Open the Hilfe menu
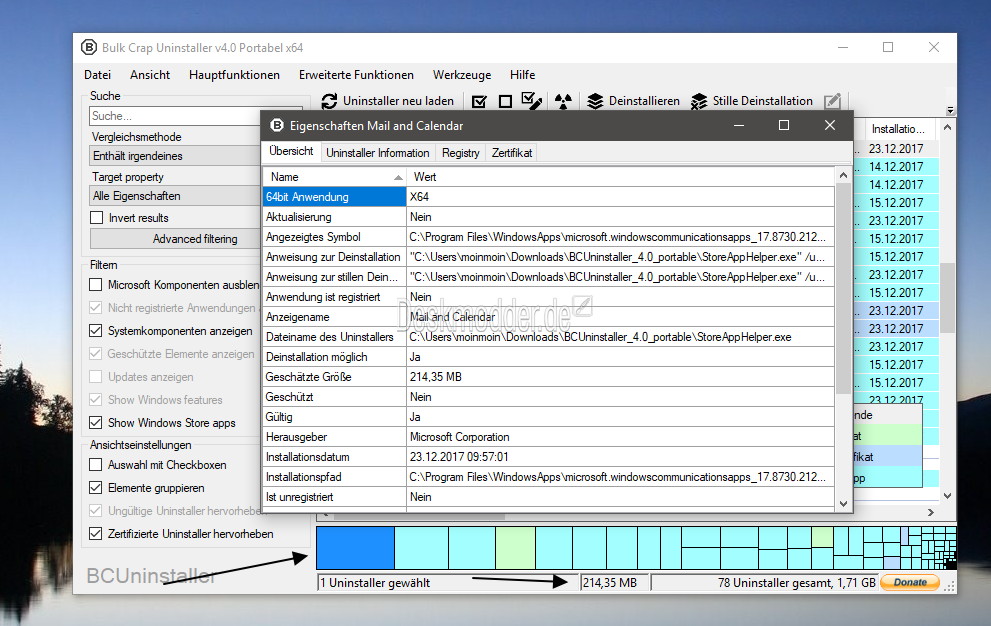 coord(522,75)
